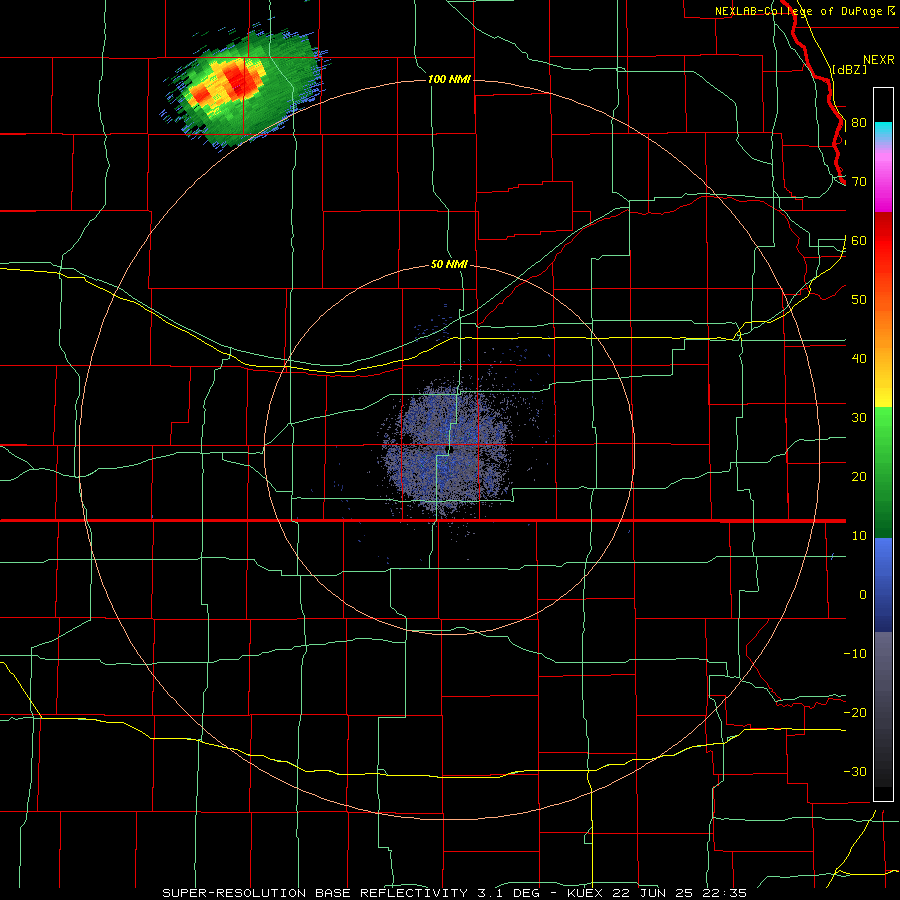900x900 pixels.
Task: Click the Super-Resolution Base Reflectivity caption
Action: pyautogui.click(x=455, y=893)
